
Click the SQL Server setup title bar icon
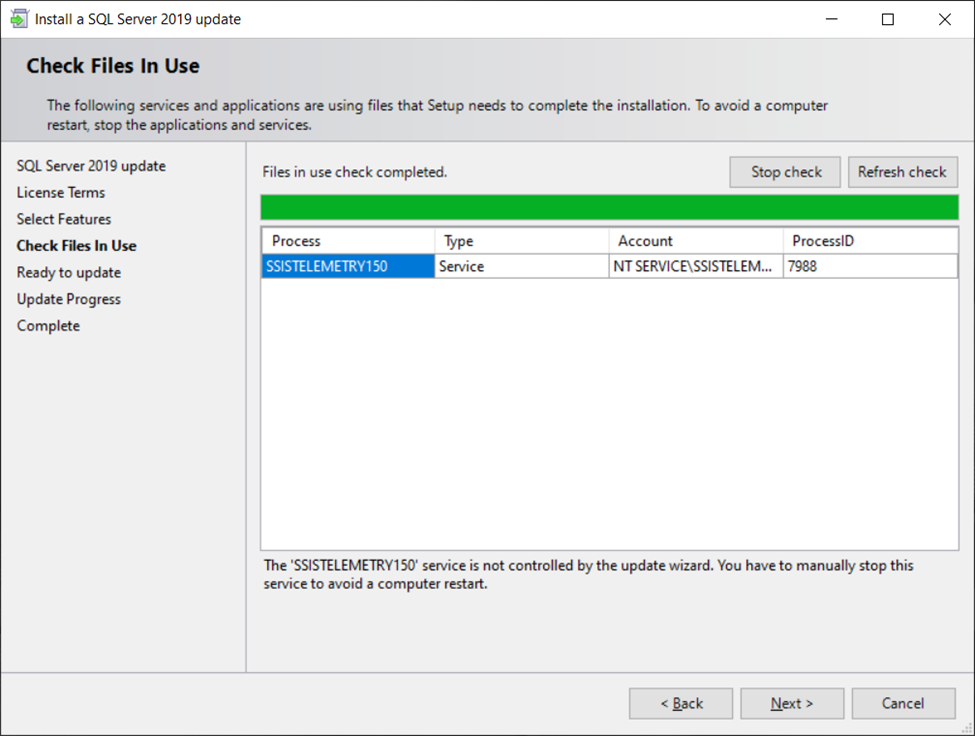[x=19, y=19]
